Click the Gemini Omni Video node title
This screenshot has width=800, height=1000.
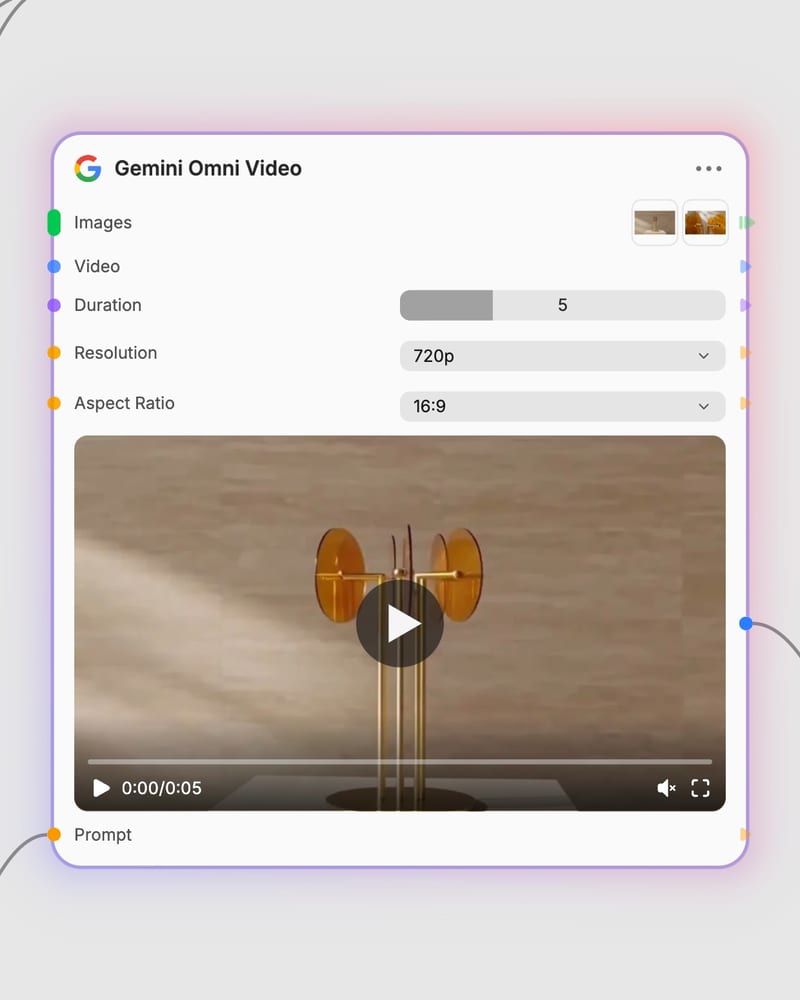[208, 168]
